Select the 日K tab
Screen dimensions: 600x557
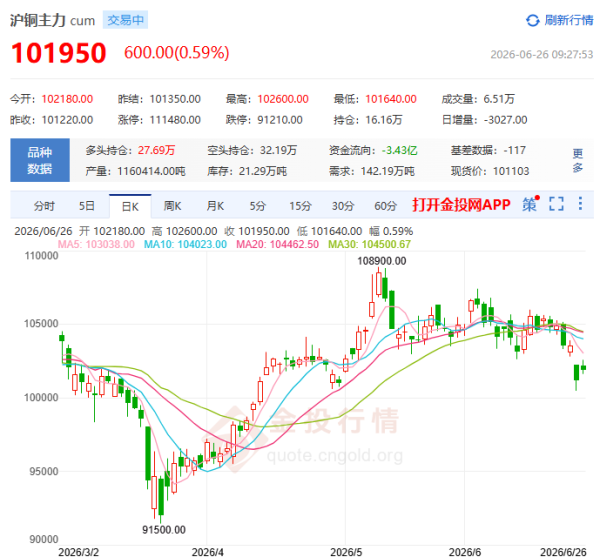pos(130,207)
